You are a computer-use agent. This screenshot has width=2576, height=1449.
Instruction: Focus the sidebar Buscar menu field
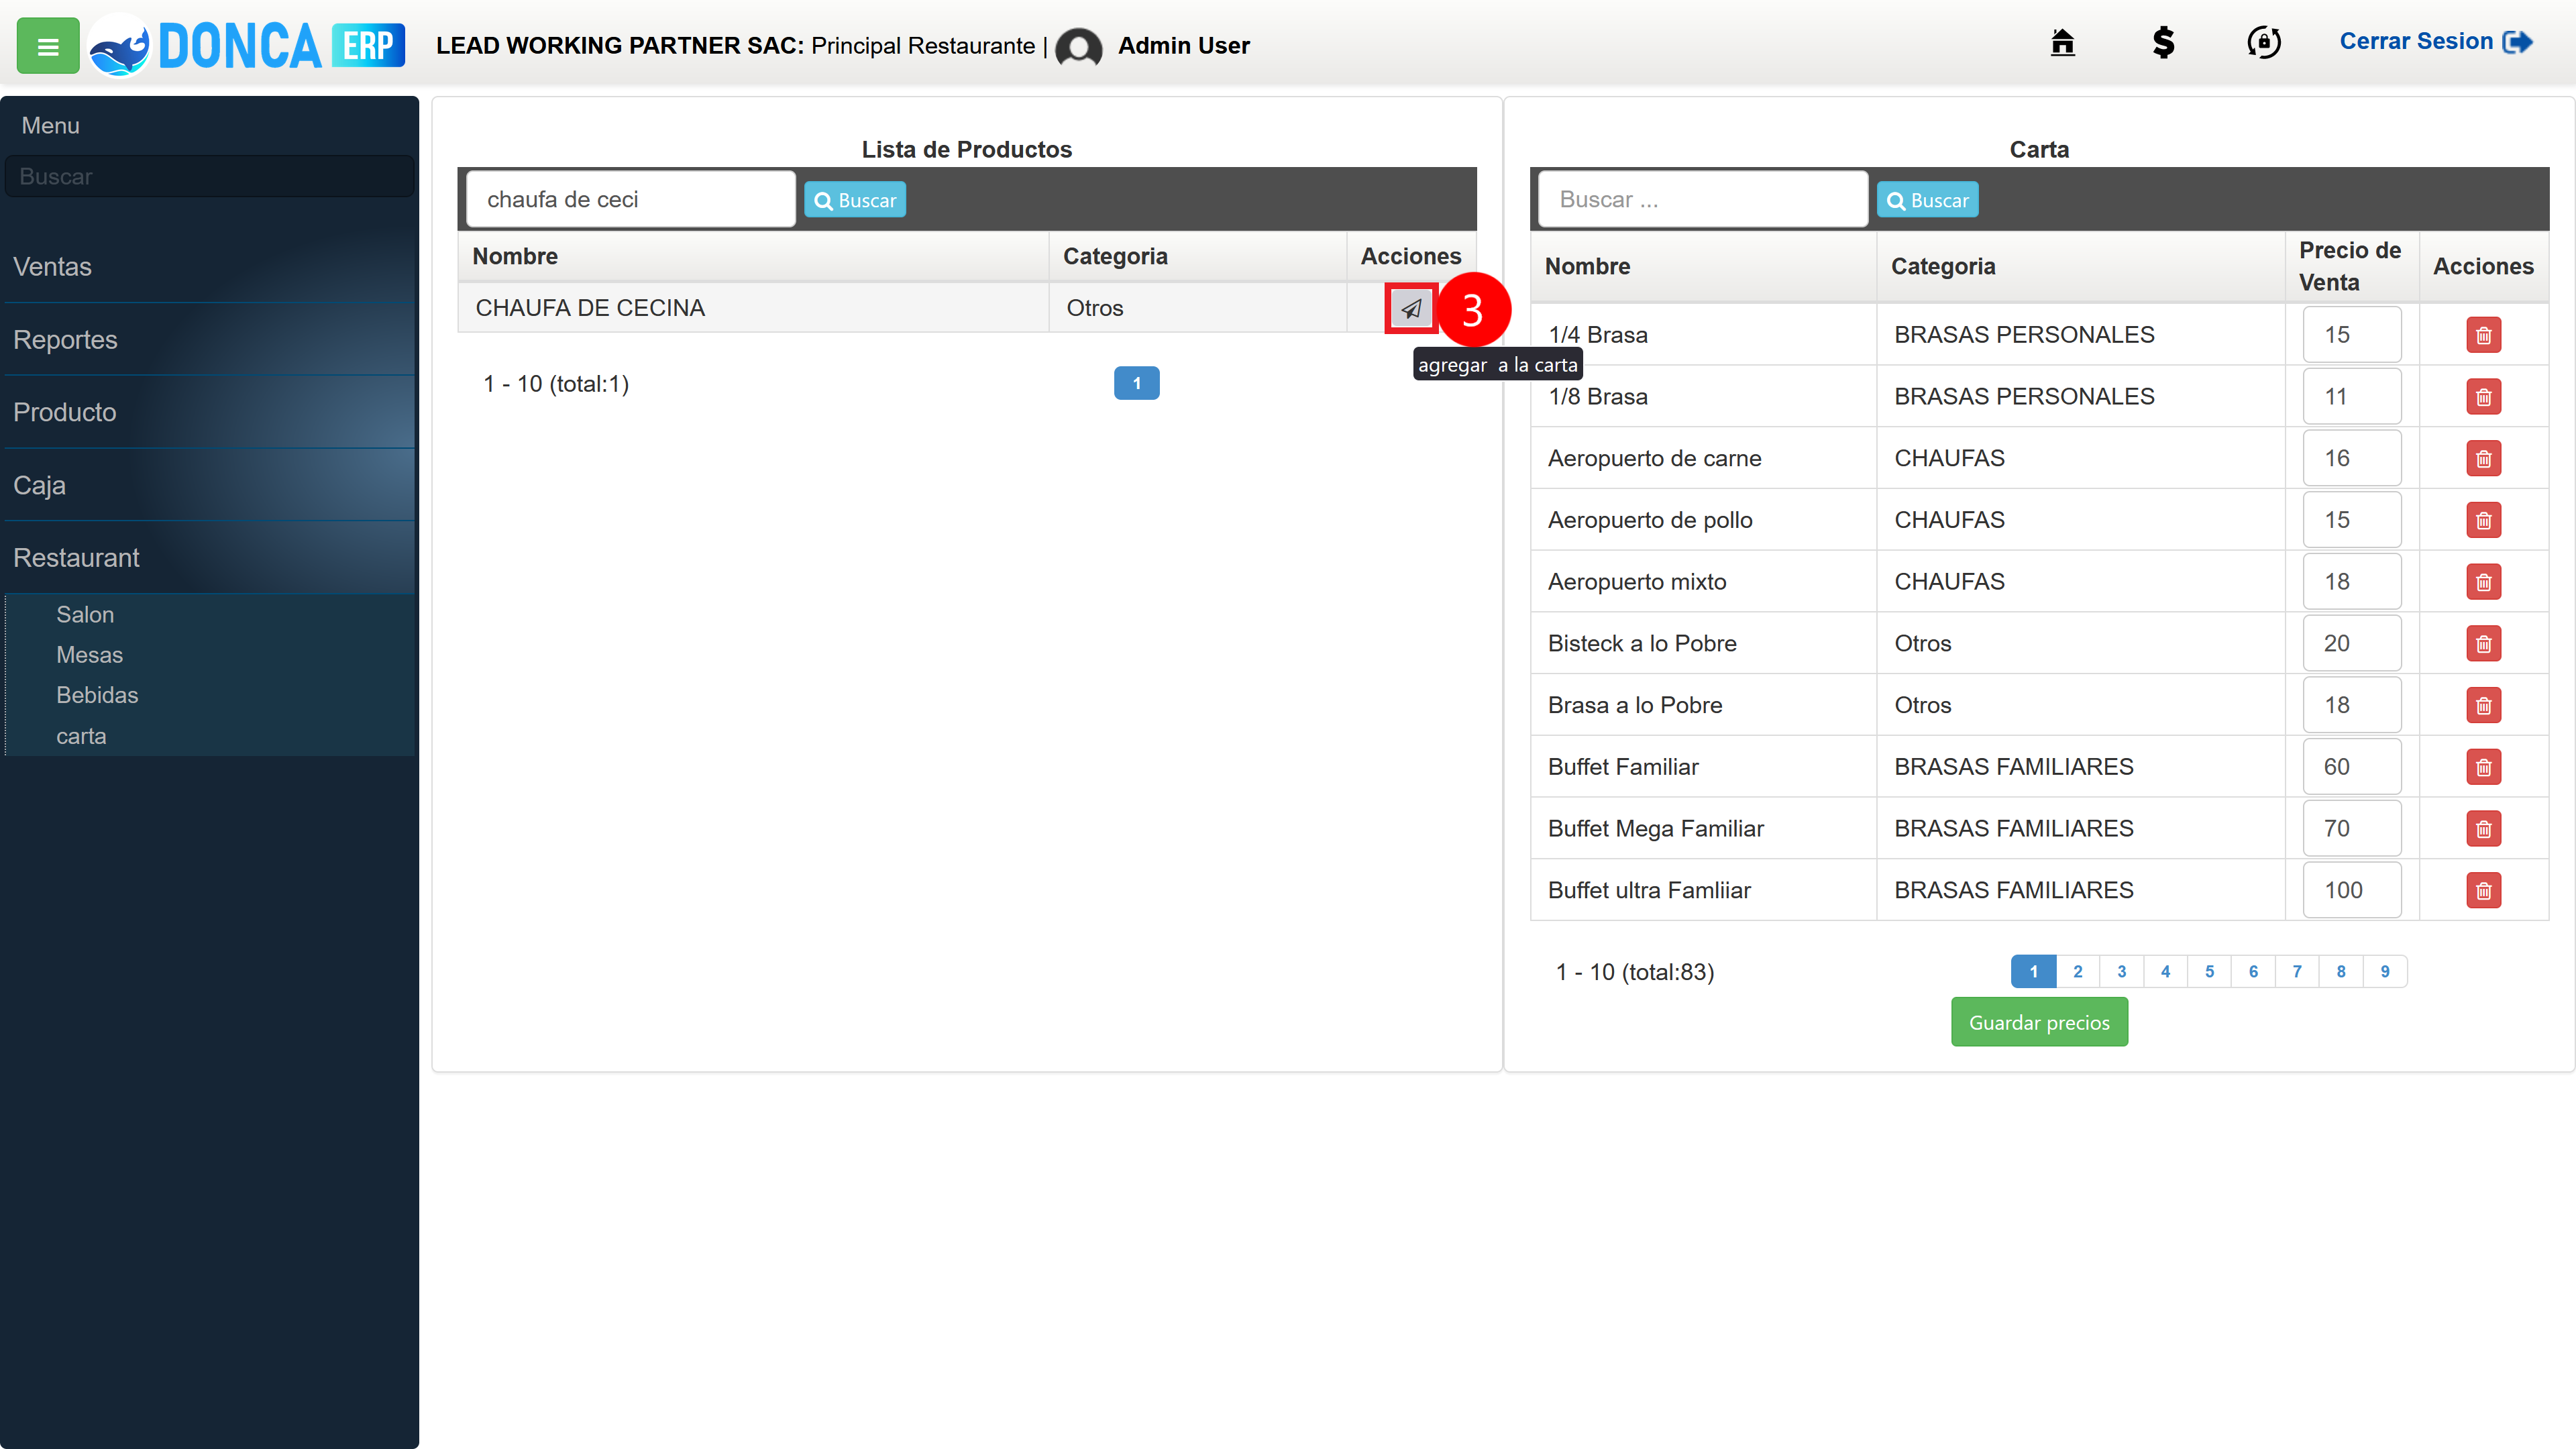209,176
